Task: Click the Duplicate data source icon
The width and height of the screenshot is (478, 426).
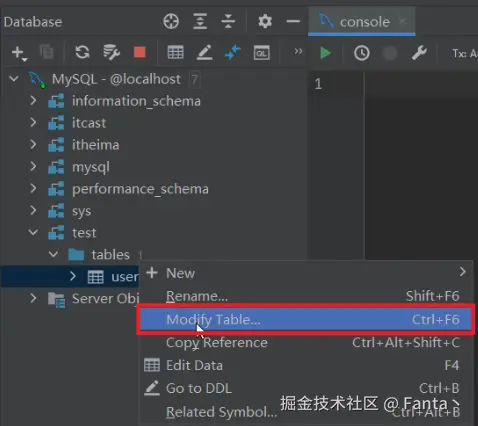Action: tap(46, 52)
